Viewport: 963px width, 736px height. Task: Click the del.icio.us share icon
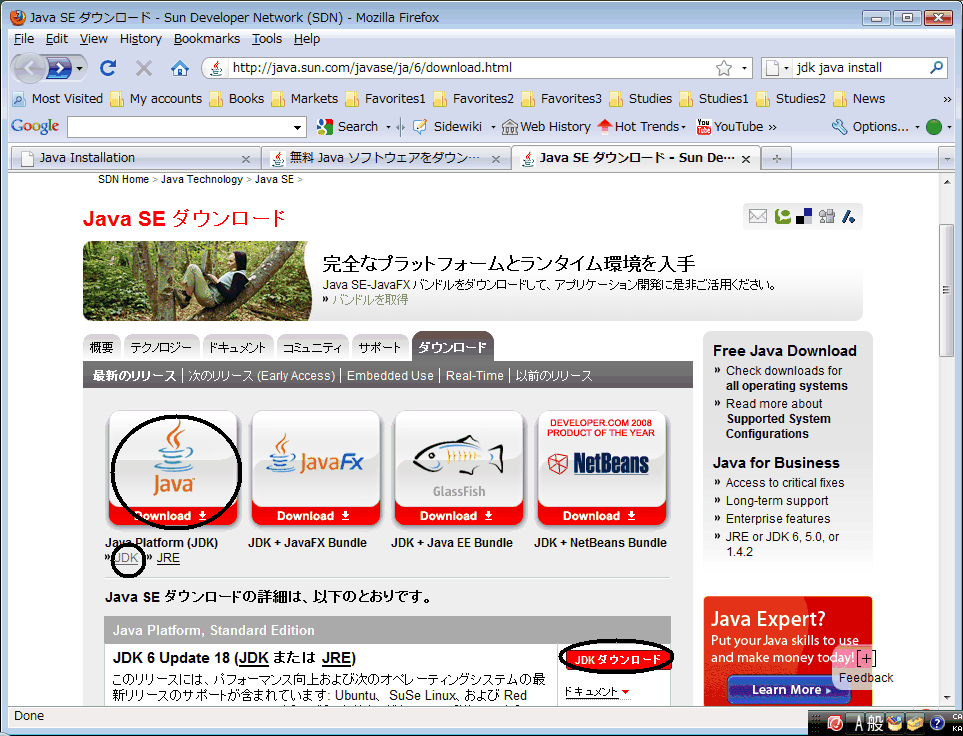803,216
